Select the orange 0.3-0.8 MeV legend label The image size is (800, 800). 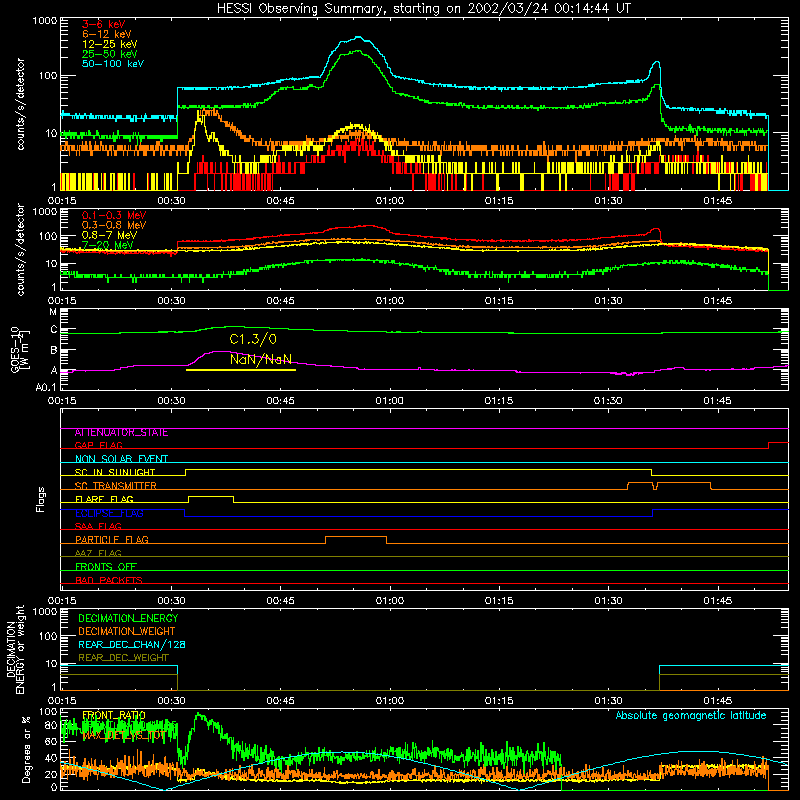click(114, 225)
